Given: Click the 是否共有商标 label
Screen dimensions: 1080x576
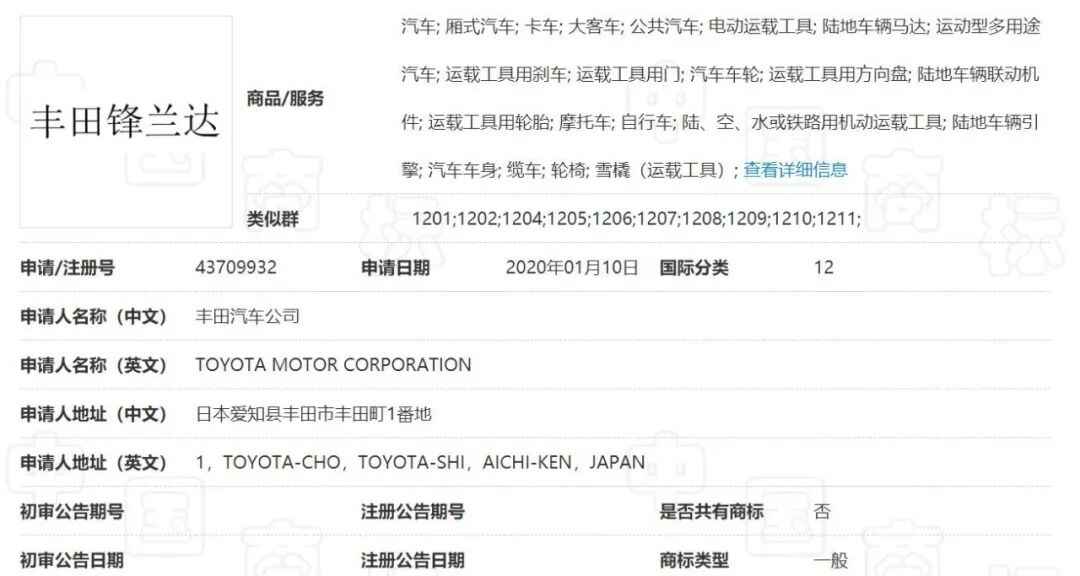Looking at the screenshot, I should click(712, 511).
